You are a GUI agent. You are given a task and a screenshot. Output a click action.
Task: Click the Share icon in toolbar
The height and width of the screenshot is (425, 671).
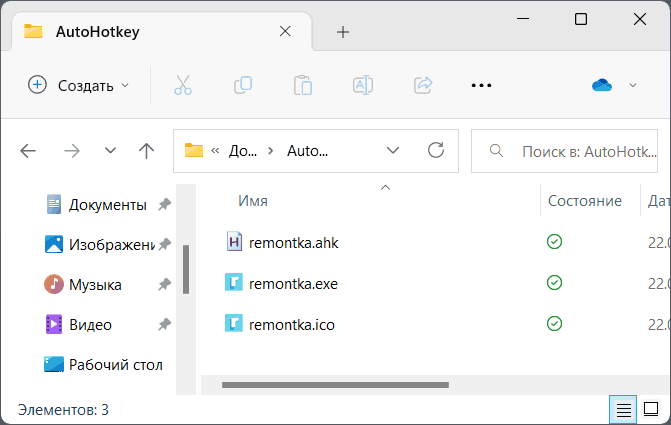(x=423, y=85)
